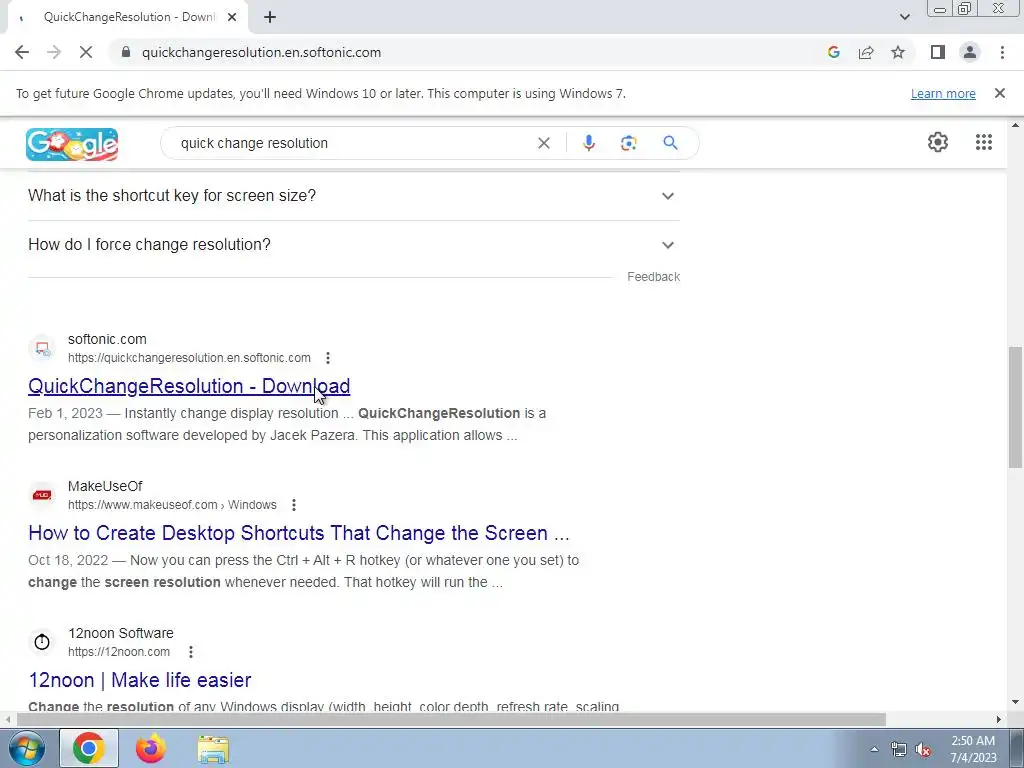Click the forward navigation arrow
The height and width of the screenshot is (768, 1024).
pos(54,52)
